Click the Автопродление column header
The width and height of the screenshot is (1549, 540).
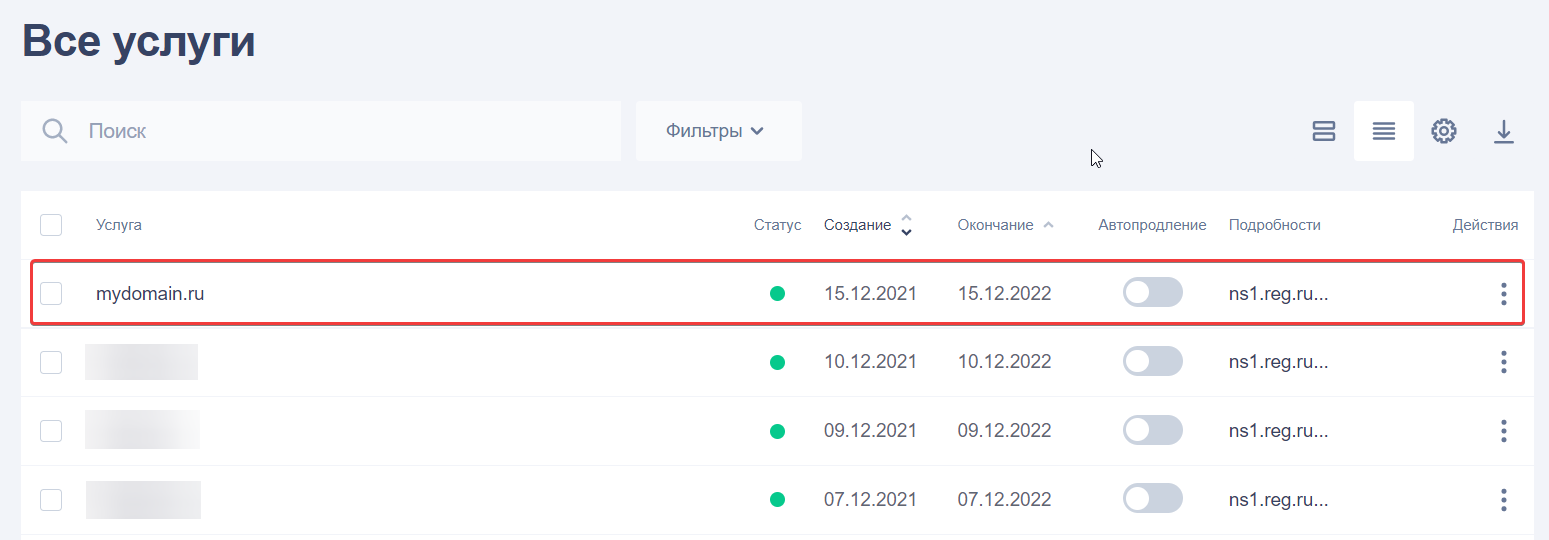click(1152, 225)
